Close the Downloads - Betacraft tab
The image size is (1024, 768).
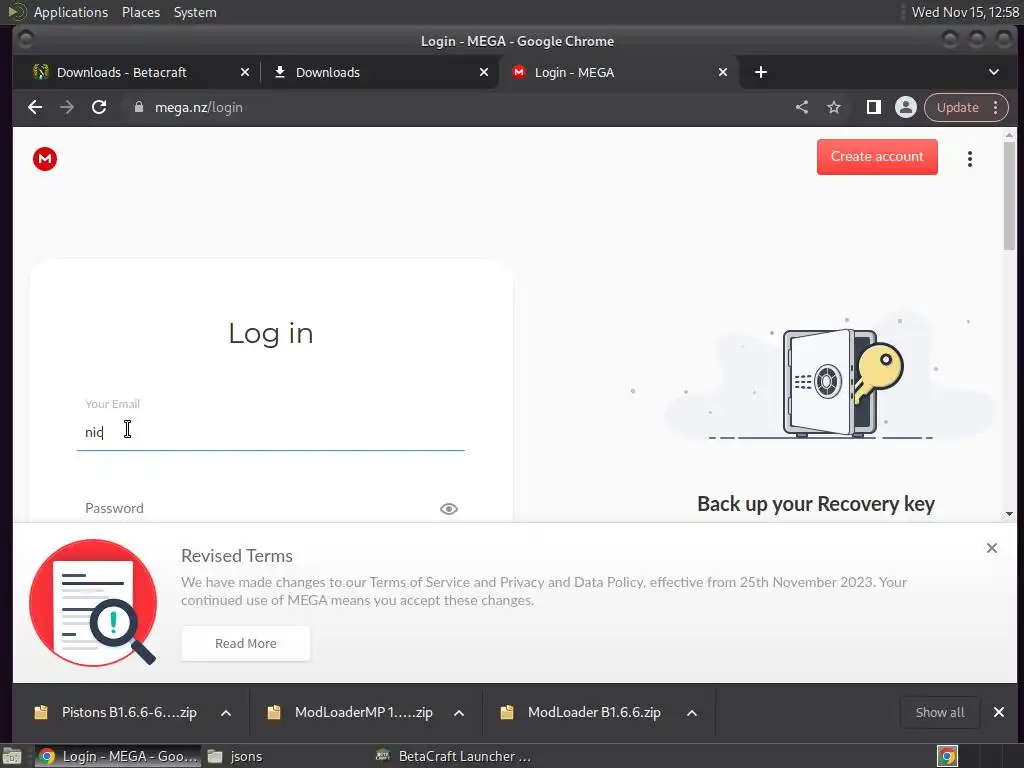(245, 72)
